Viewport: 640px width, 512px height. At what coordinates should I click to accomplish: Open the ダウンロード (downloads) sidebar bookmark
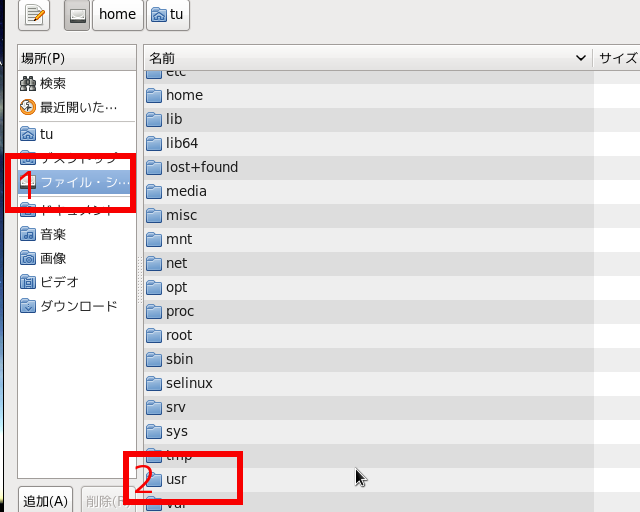[x=77, y=306]
